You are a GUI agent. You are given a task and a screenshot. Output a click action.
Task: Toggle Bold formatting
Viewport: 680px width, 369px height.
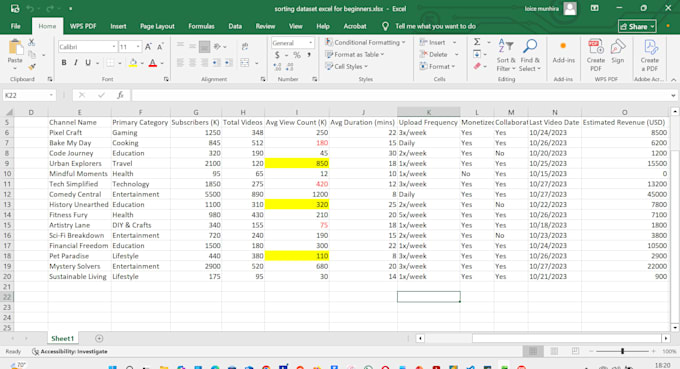[64, 63]
